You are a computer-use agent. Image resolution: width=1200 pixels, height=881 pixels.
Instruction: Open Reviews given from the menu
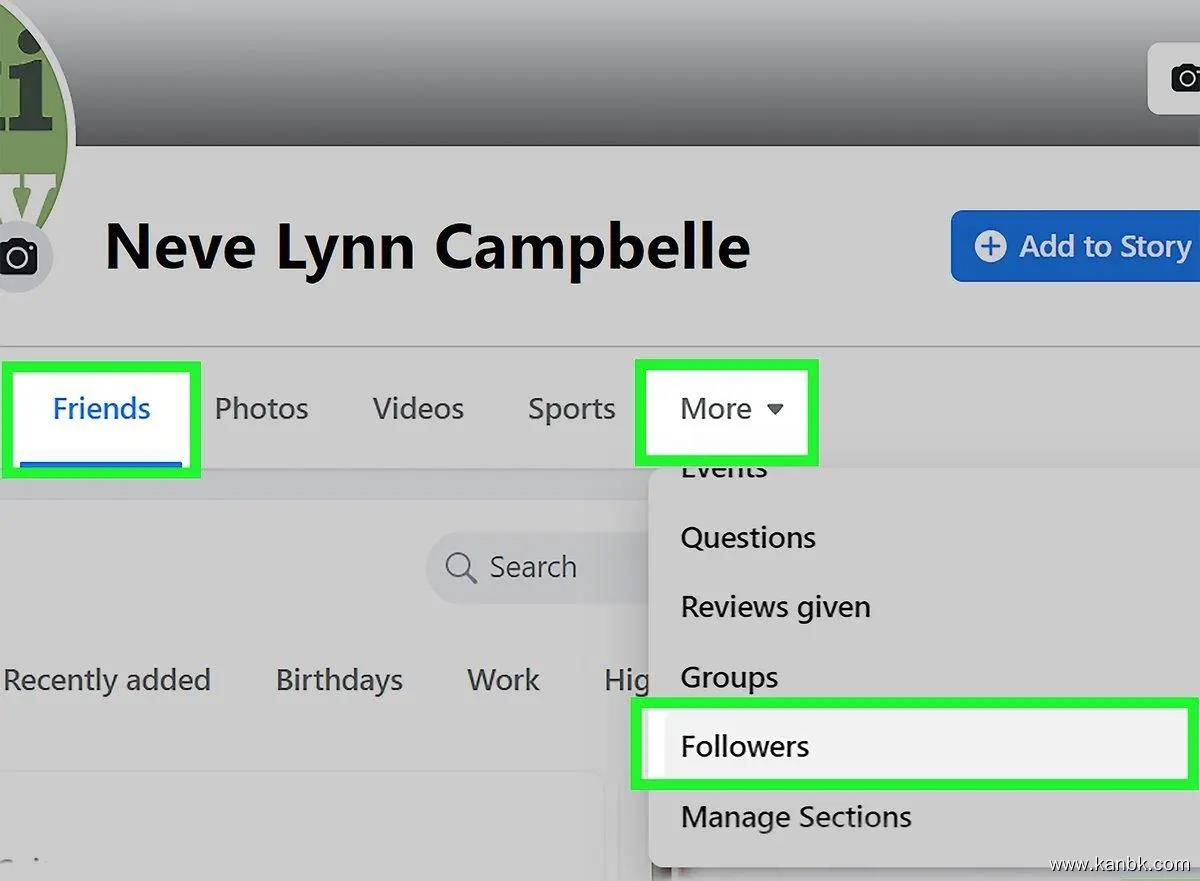[775, 607]
